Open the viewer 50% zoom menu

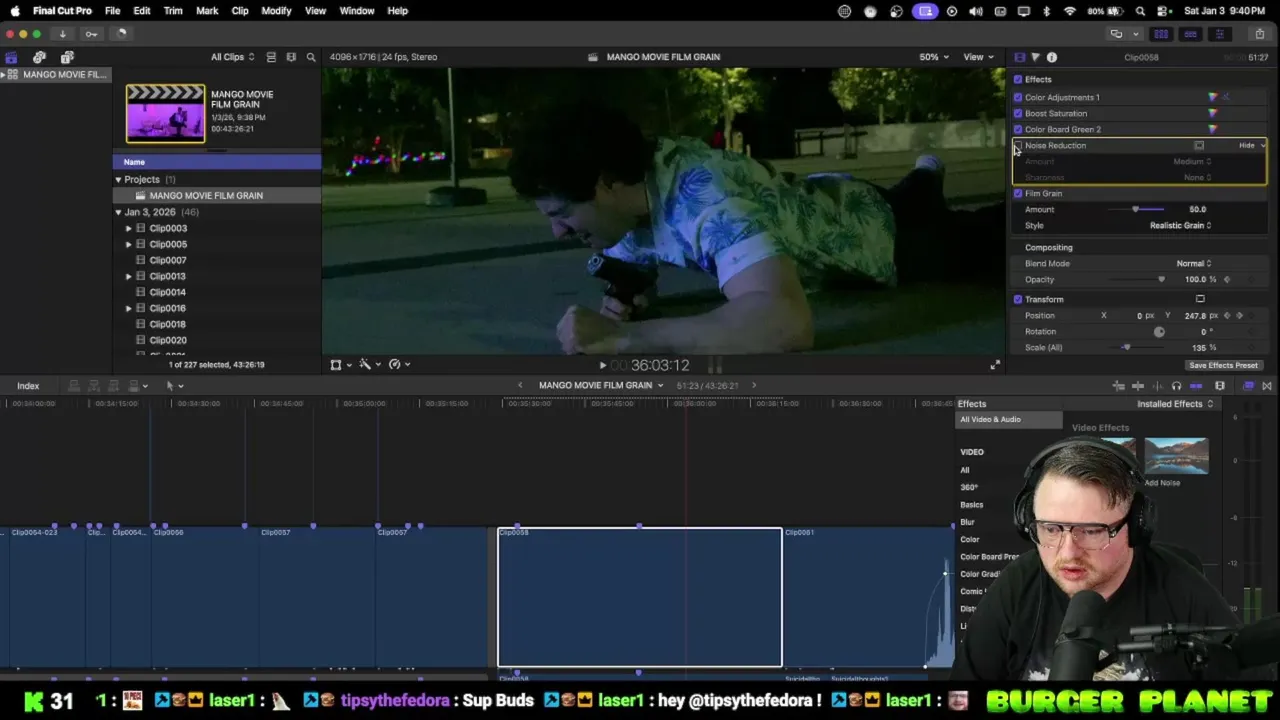(933, 57)
